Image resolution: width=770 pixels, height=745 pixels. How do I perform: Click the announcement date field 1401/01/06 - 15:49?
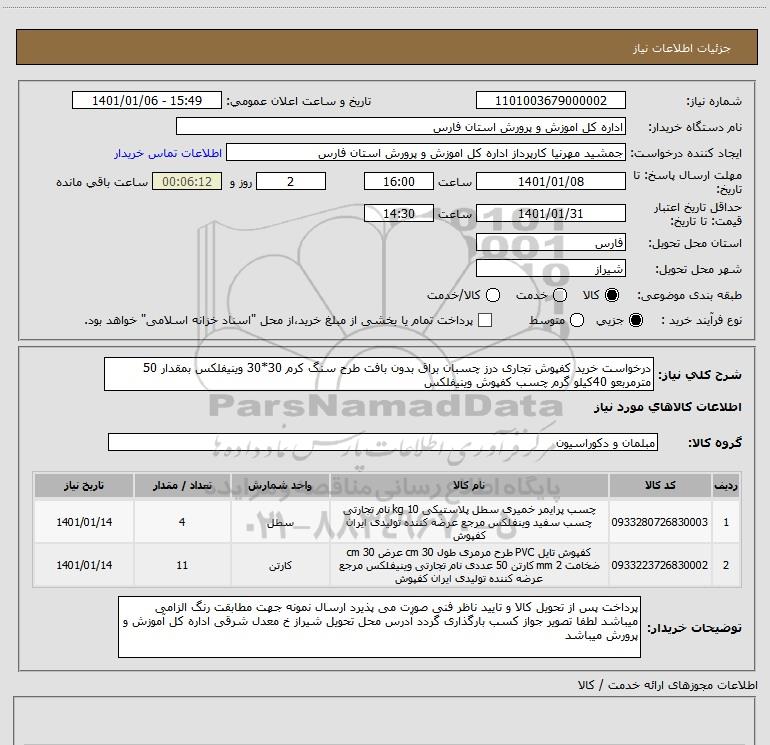147,101
